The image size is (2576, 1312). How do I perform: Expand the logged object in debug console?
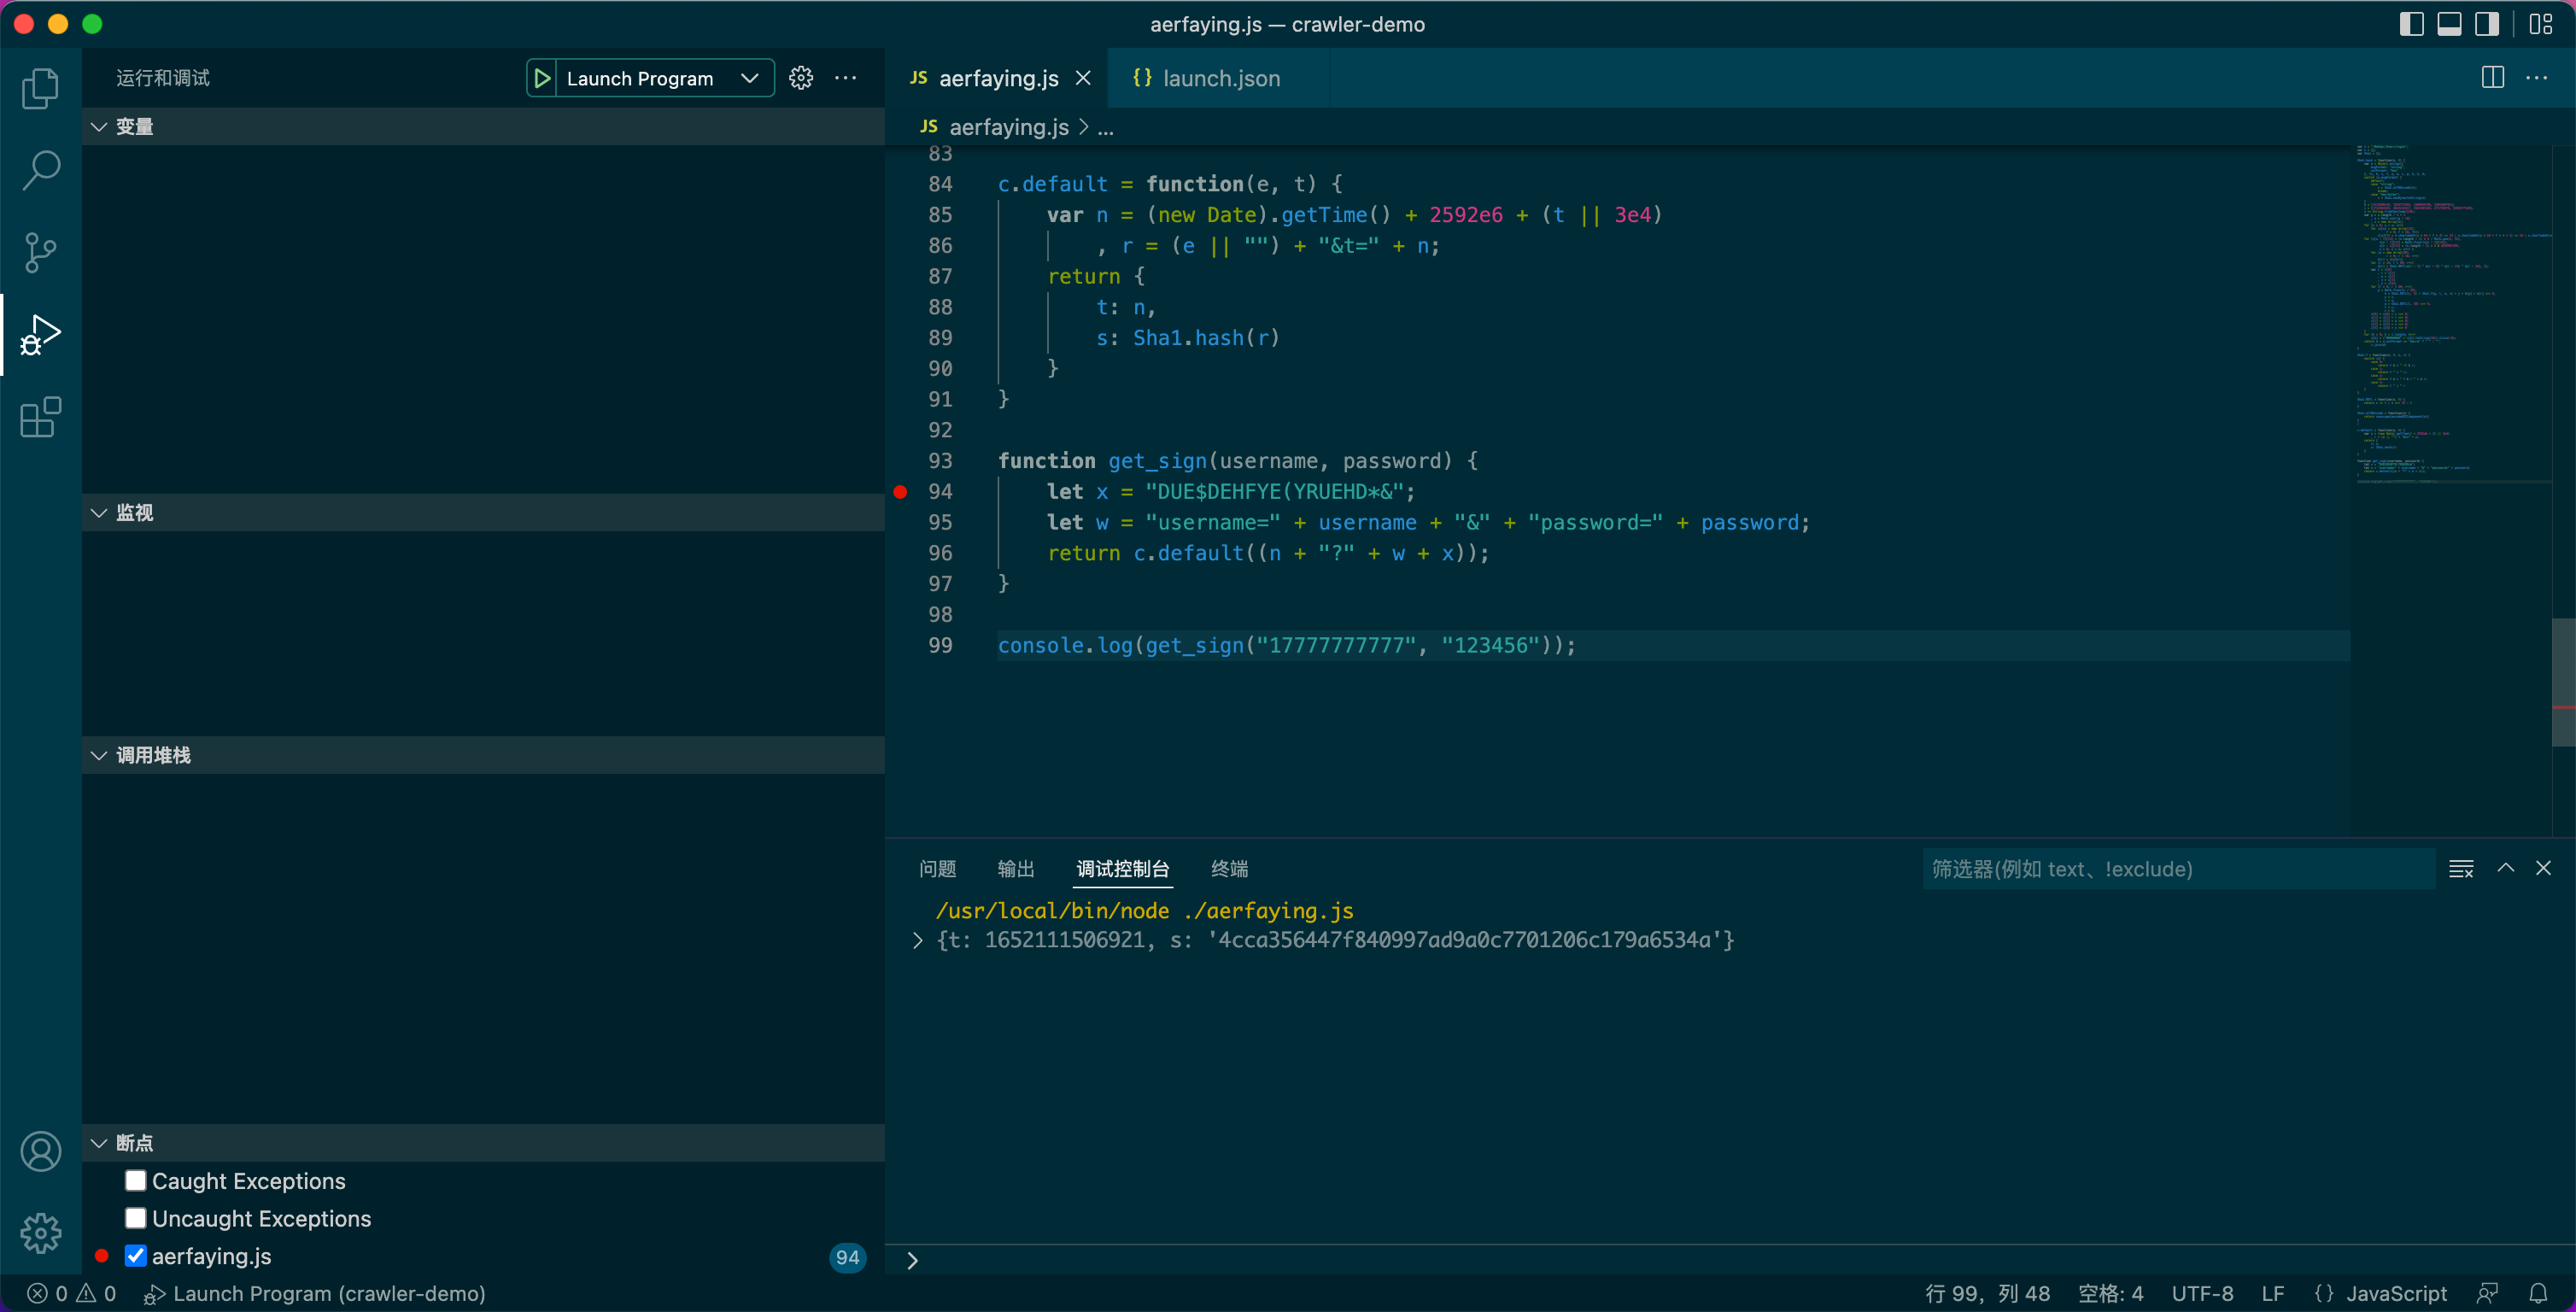[917, 940]
